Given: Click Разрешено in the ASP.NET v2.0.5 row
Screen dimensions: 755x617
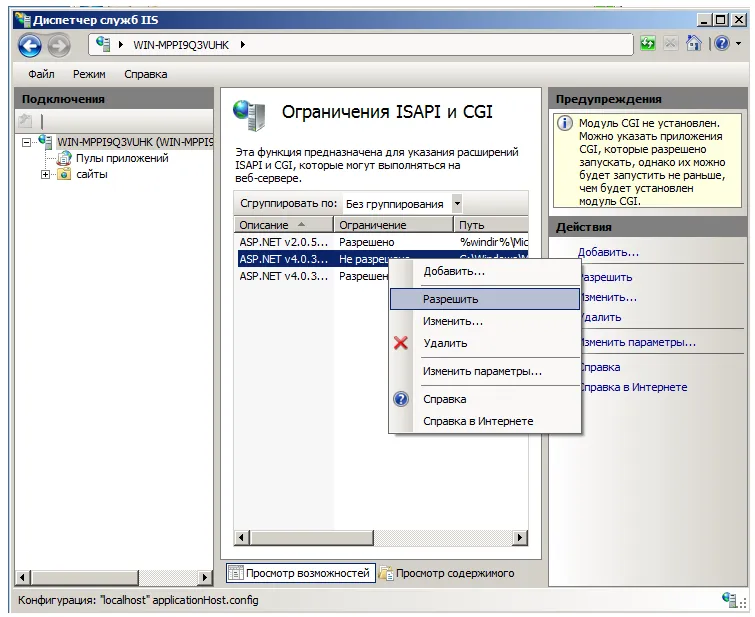Looking at the screenshot, I should [366, 242].
